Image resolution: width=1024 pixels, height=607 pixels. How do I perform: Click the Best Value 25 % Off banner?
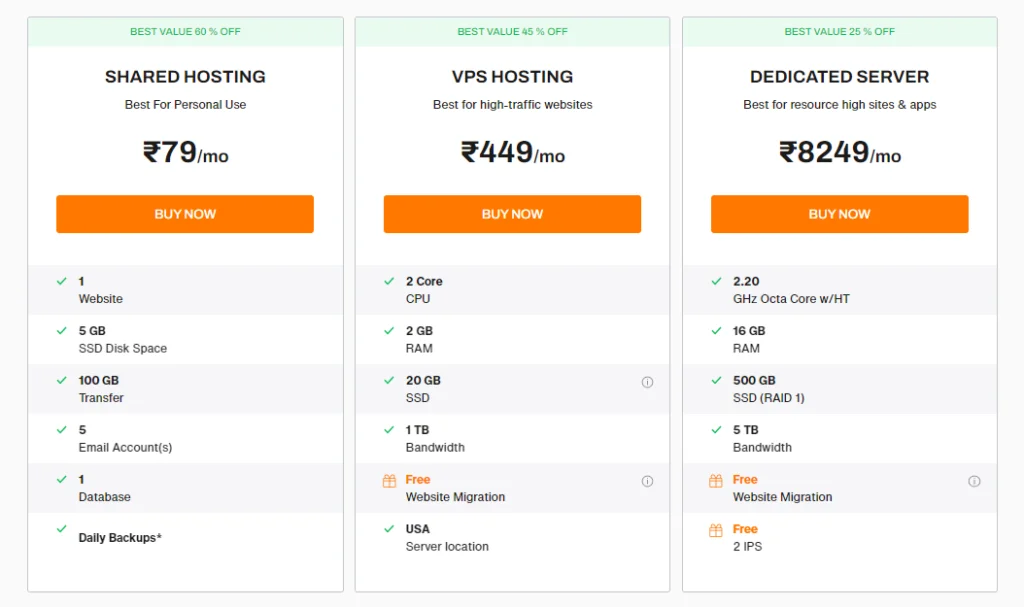pyautogui.click(x=840, y=31)
